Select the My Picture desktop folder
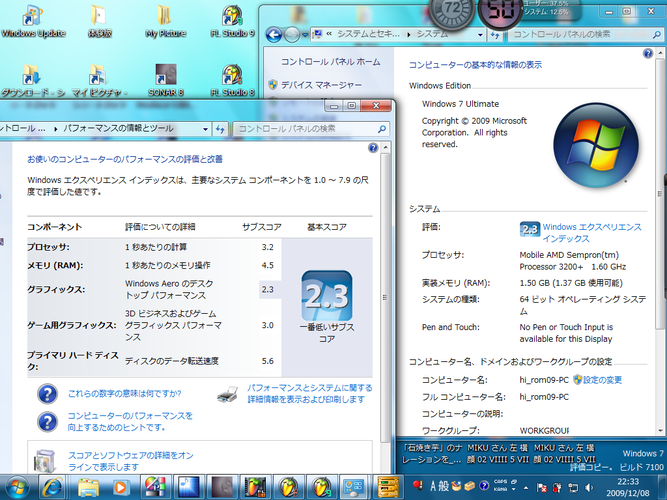 coord(165,22)
